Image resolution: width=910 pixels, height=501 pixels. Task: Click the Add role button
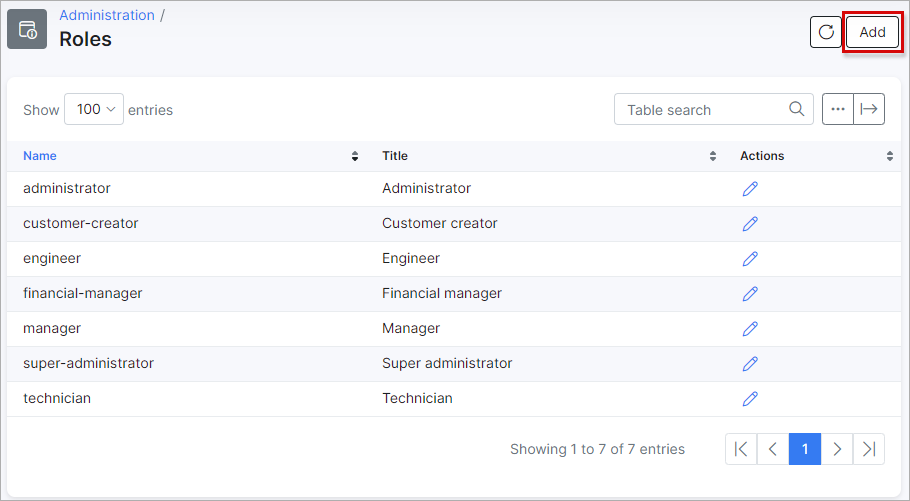(872, 32)
